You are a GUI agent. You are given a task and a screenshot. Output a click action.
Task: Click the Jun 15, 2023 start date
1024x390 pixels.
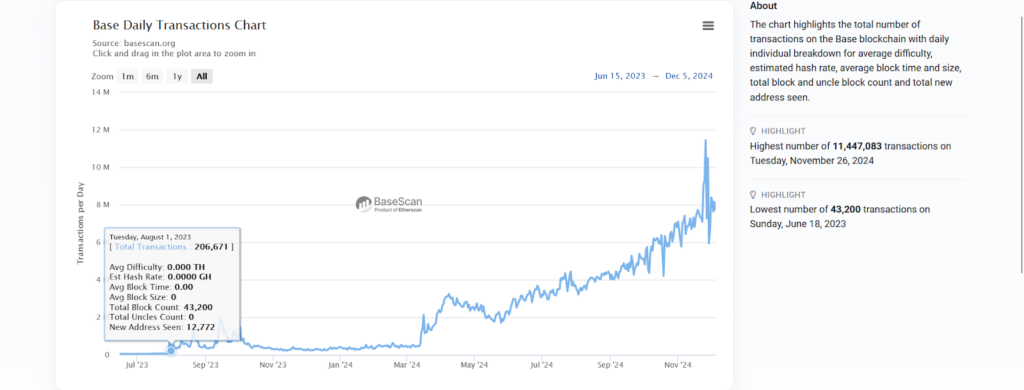pyautogui.click(x=620, y=76)
